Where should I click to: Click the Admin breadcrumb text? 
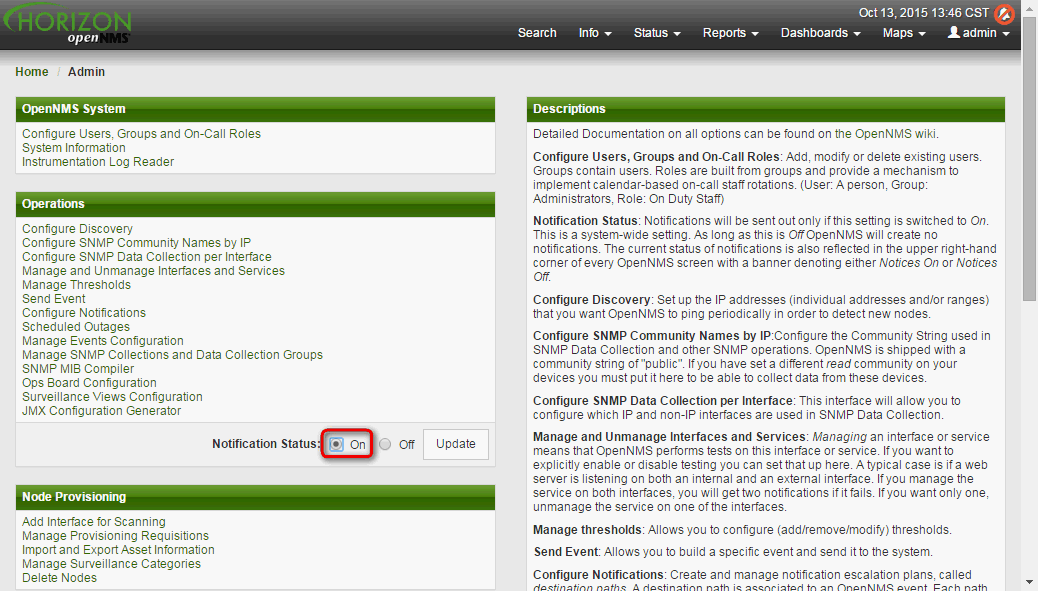(86, 71)
